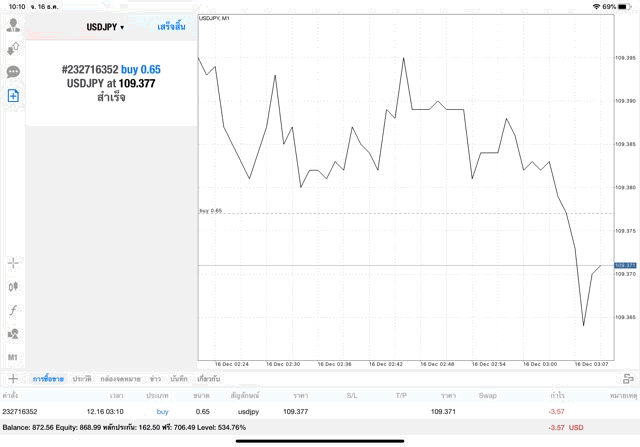Screen dimensions: 640x447
Task: Click current price 109.371 in table
Action: coord(443,411)
